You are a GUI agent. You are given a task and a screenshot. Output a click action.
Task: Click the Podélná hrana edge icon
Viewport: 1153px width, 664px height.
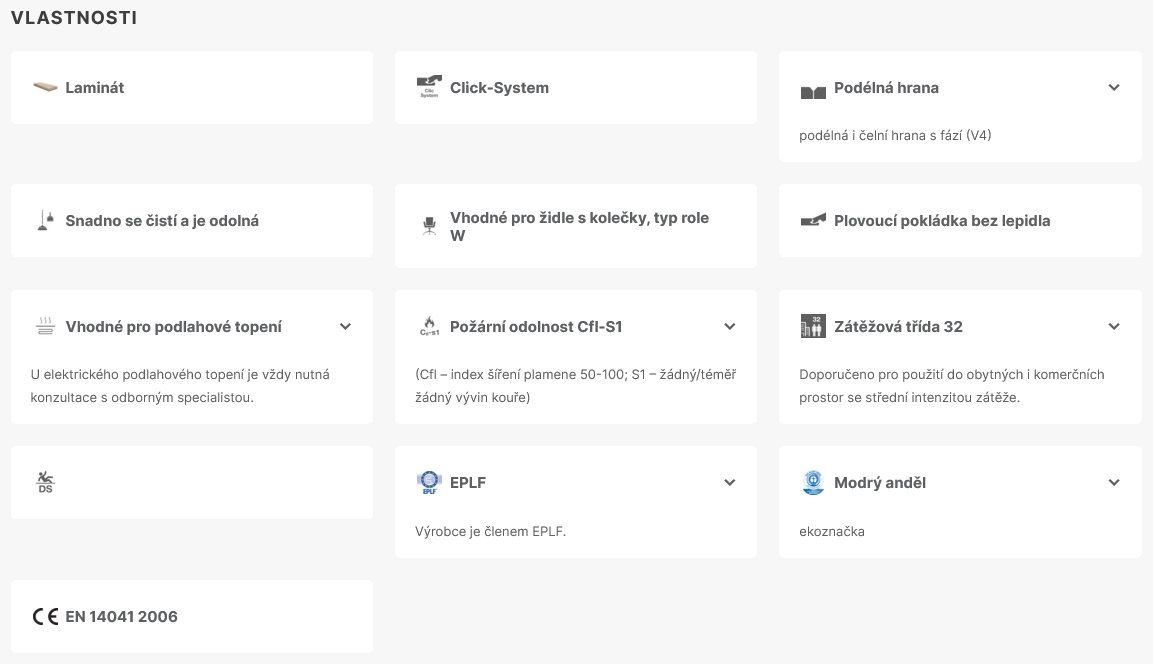pos(813,91)
